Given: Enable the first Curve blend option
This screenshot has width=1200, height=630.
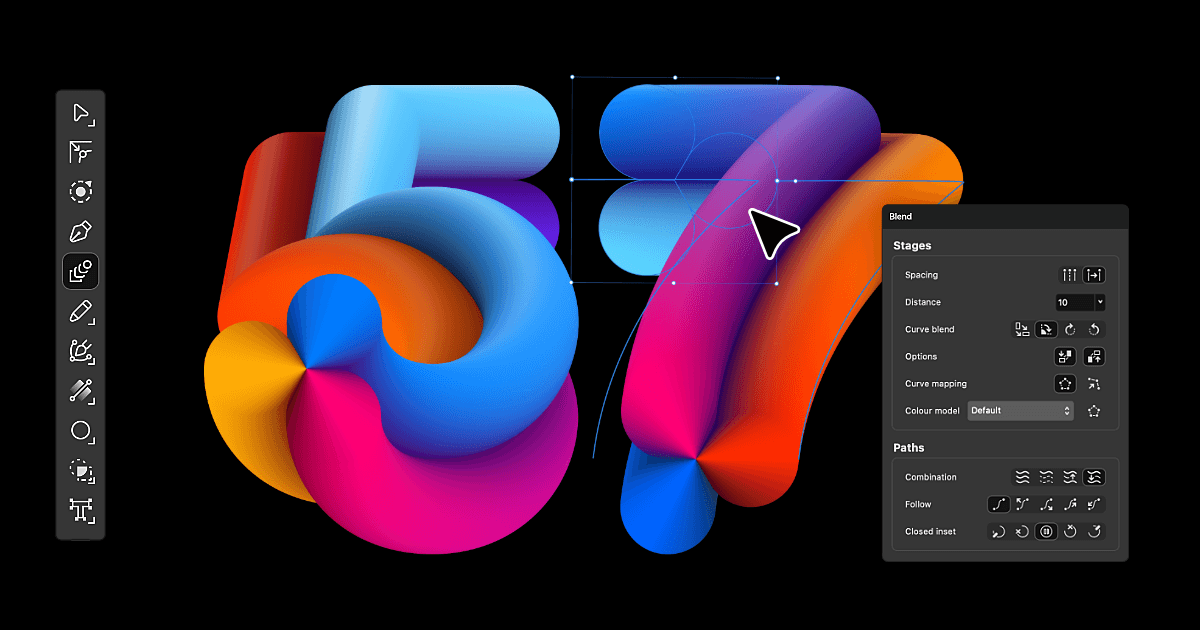Looking at the screenshot, I should [1022, 329].
